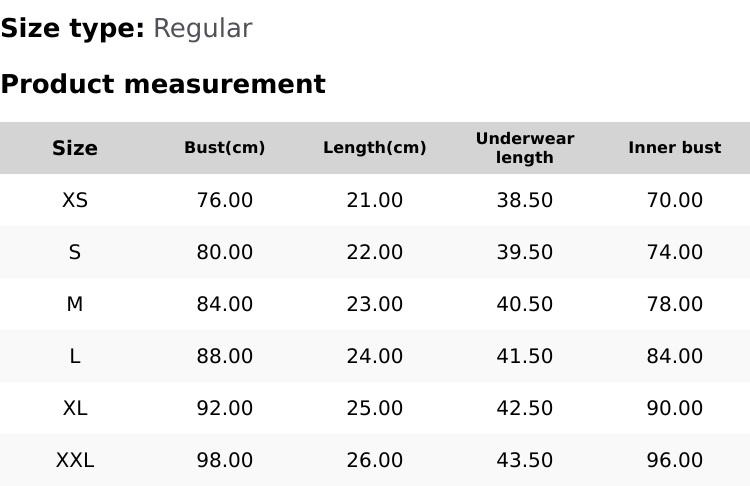Select the XS size row label
The width and height of the screenshot is (750, 486).
click(x=75, y=200)
